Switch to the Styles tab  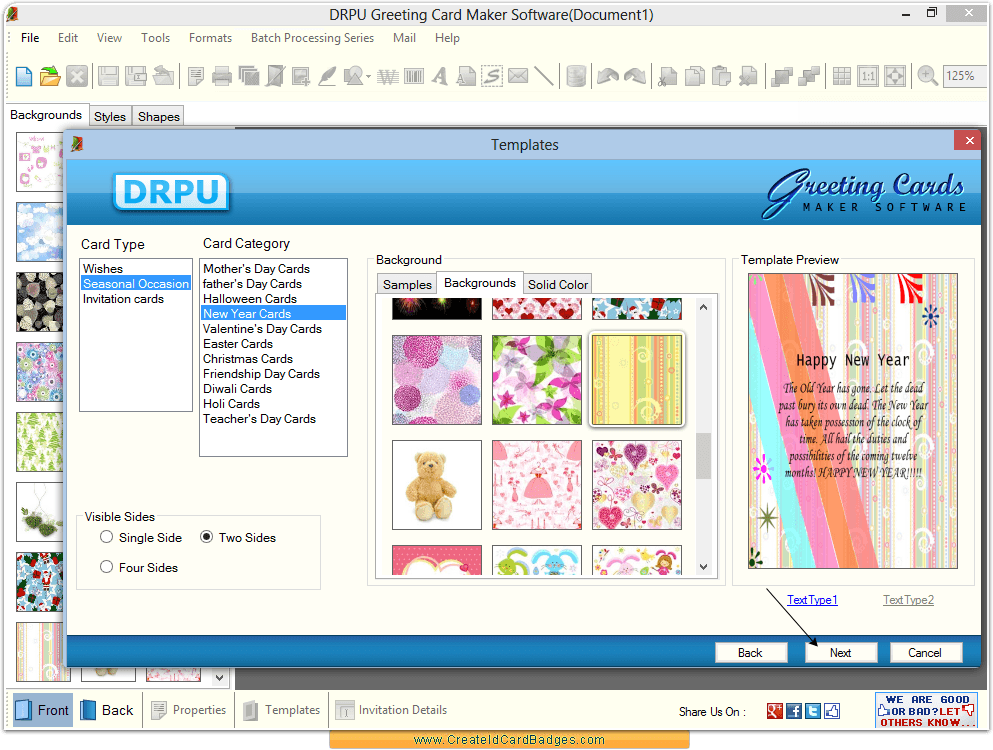click(x=110, y=117)
